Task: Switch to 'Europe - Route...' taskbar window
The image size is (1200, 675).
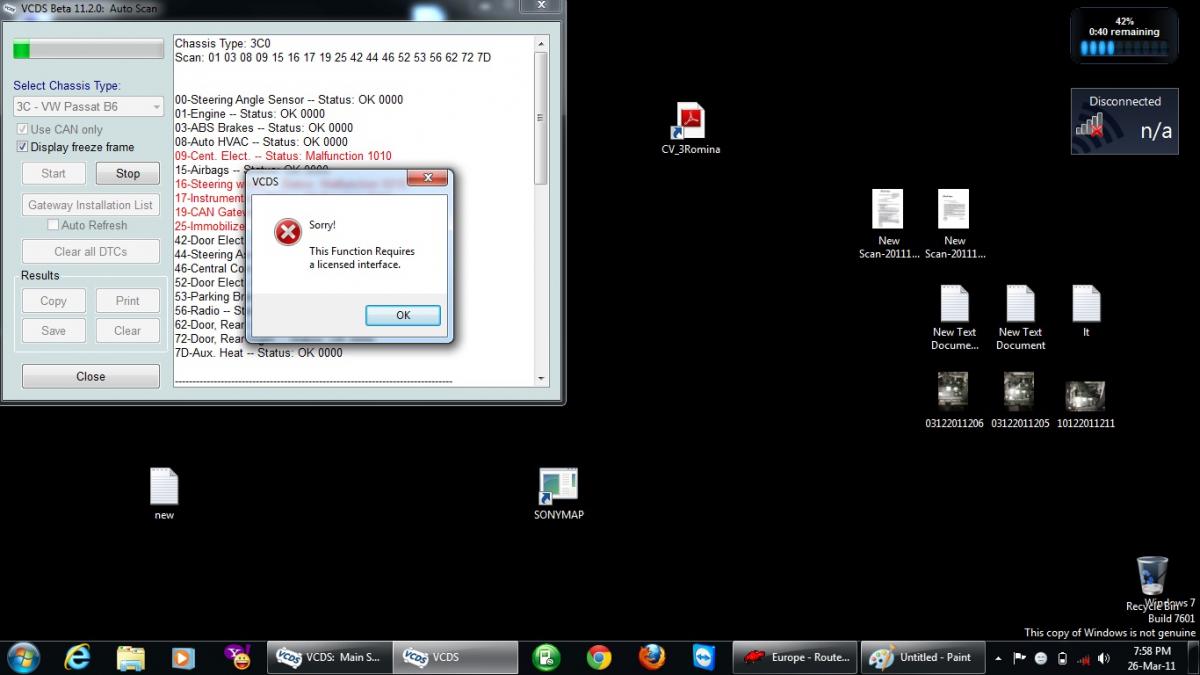Action: point(795,657)
